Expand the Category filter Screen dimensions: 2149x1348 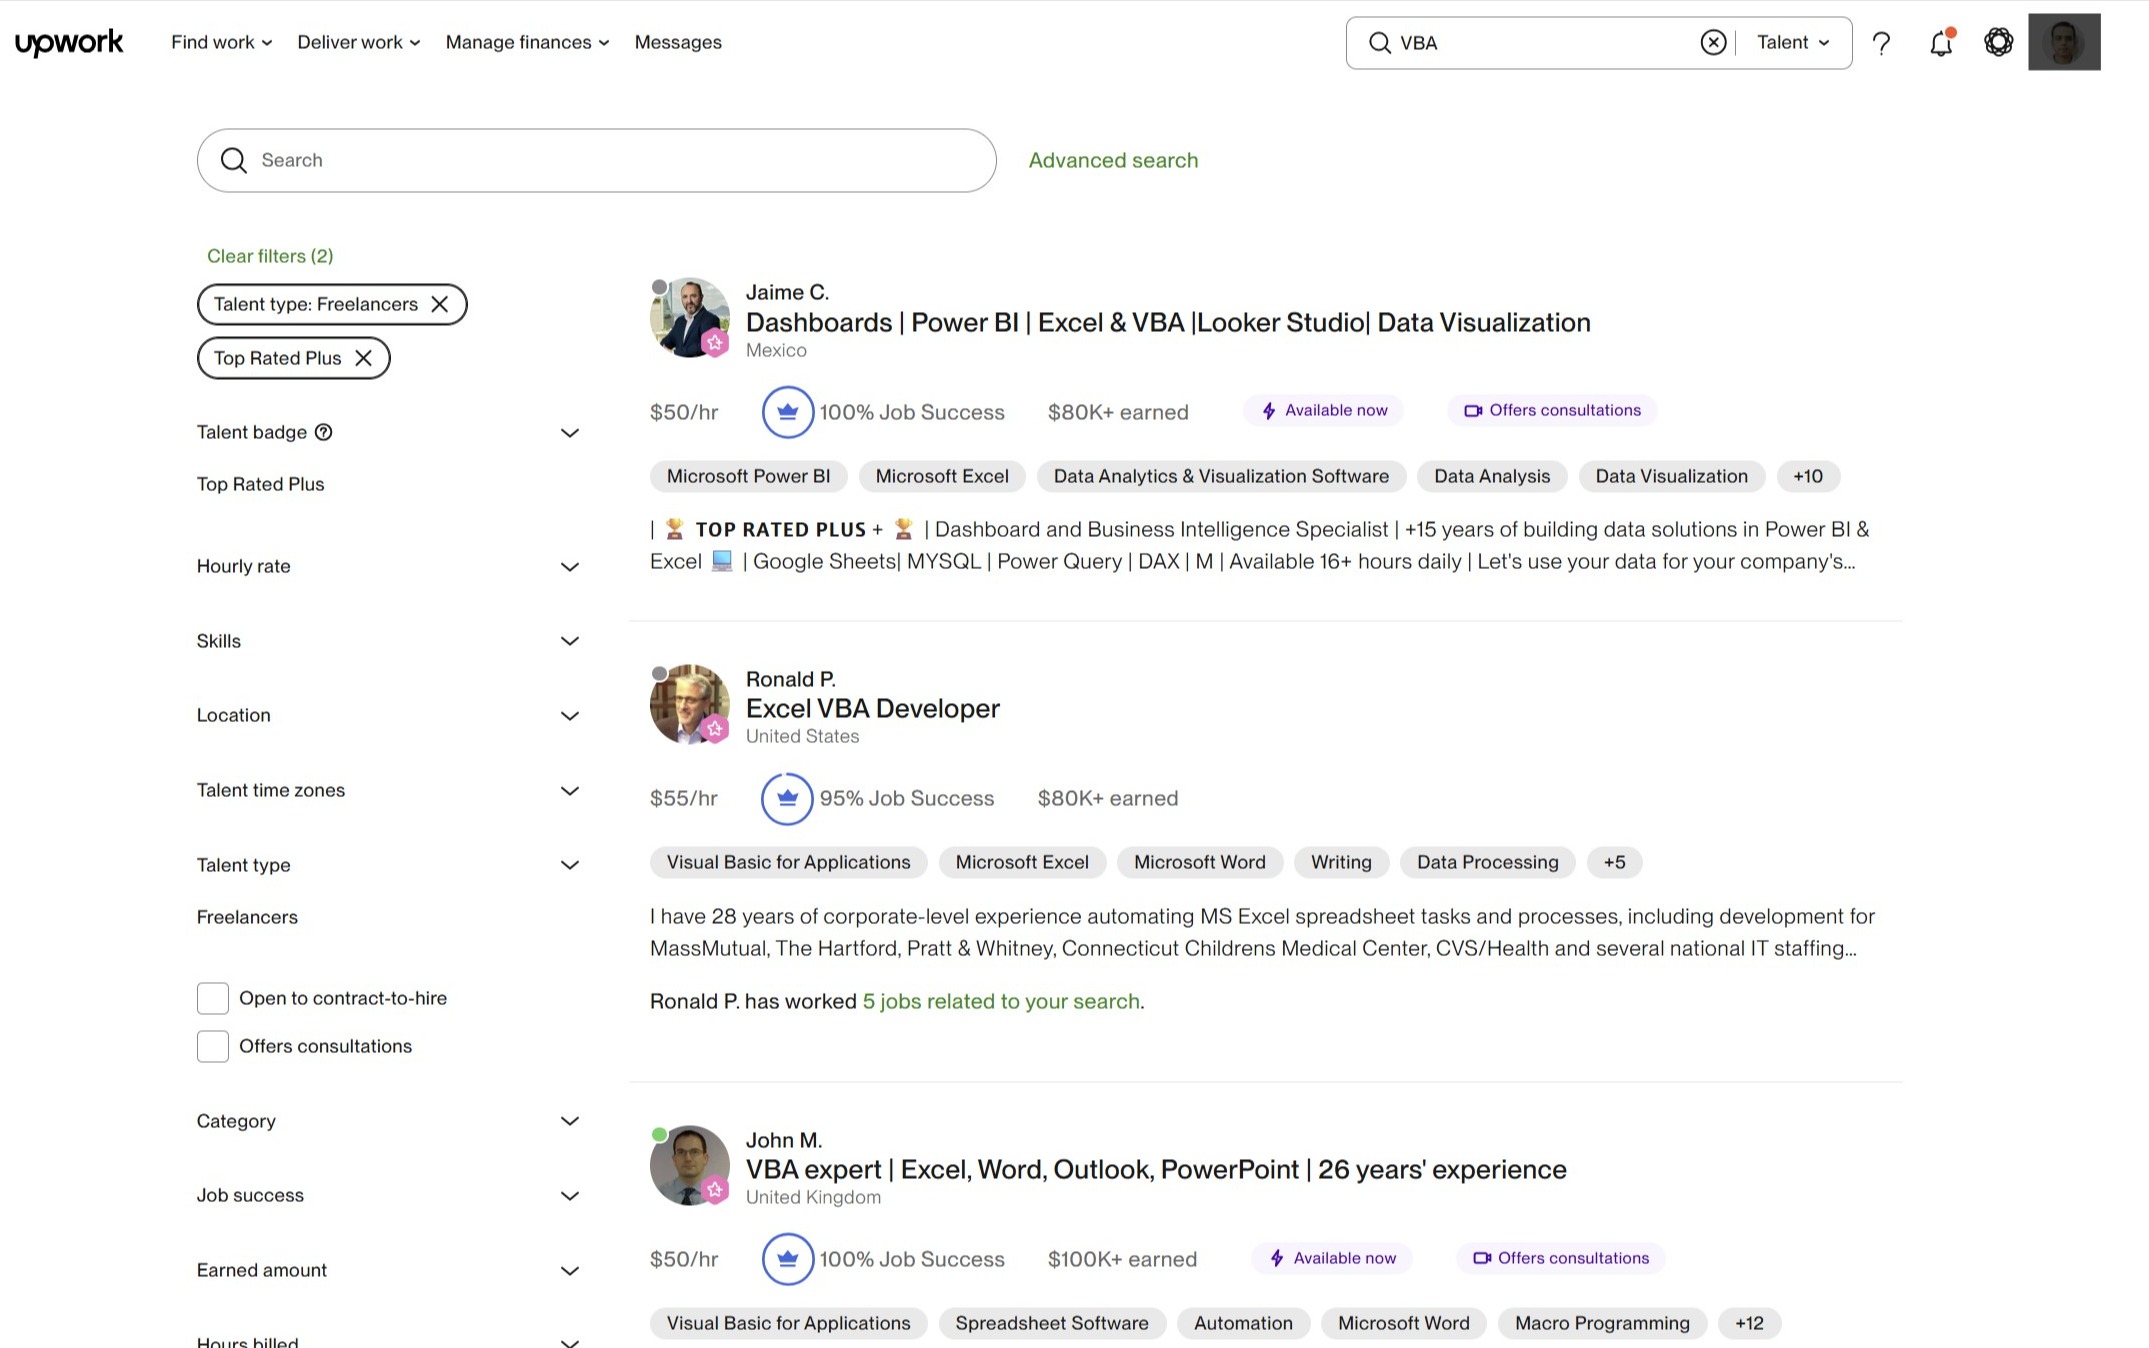[x=569, y=1121]
